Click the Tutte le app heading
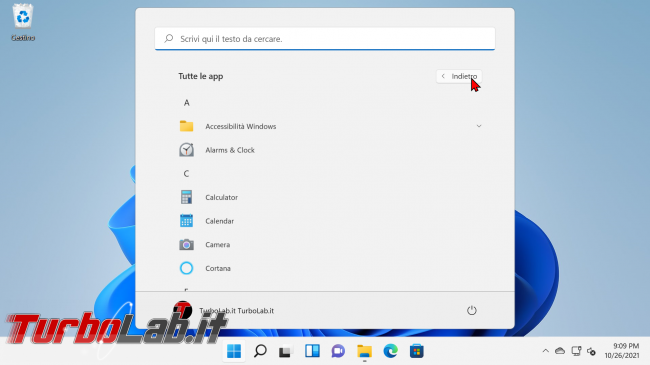 [201, 76]
